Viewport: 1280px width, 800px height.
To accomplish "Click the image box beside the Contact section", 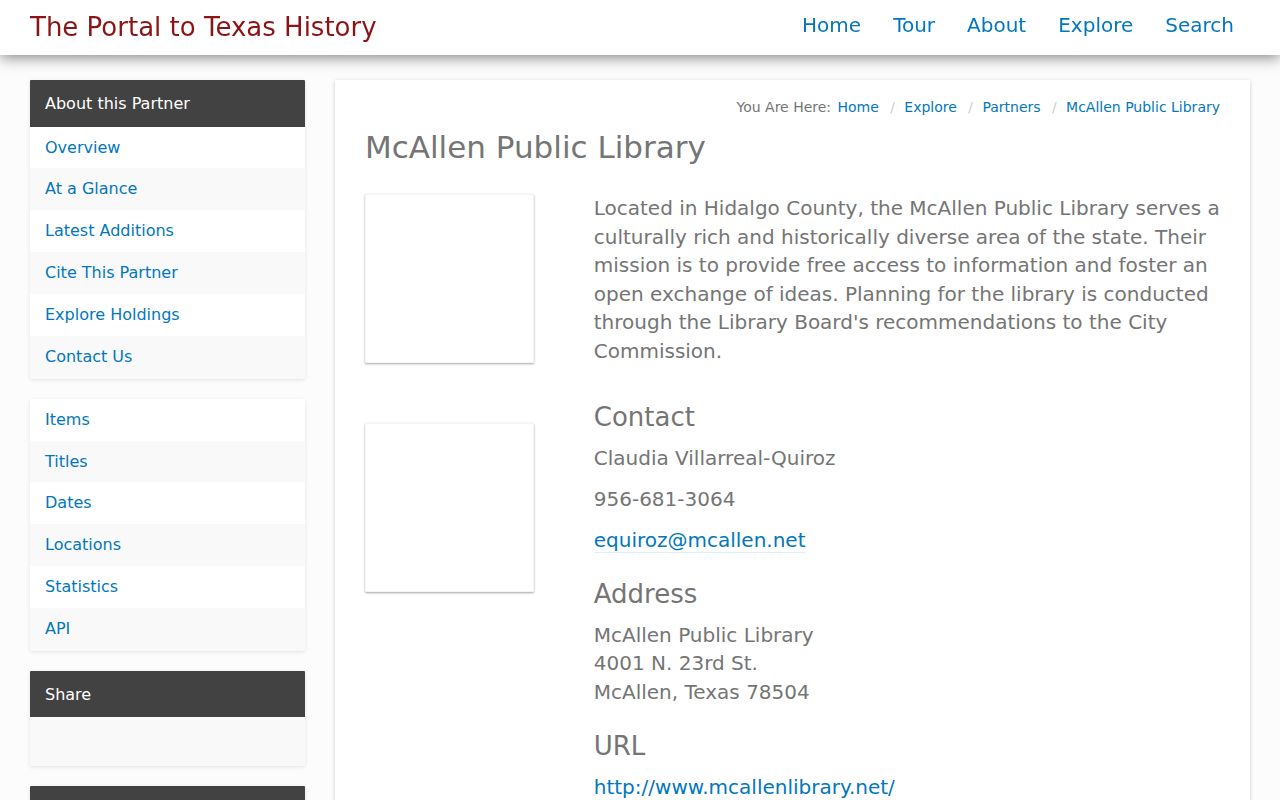I will point(449,507).
